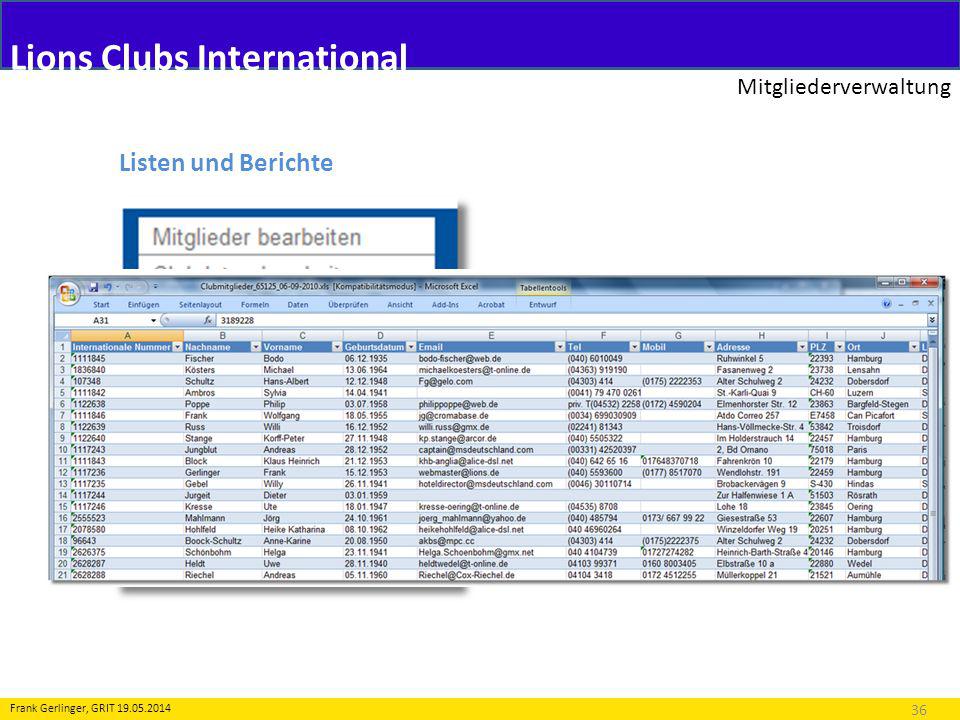Open the Nachname column filter dropdown

[256, 347]
